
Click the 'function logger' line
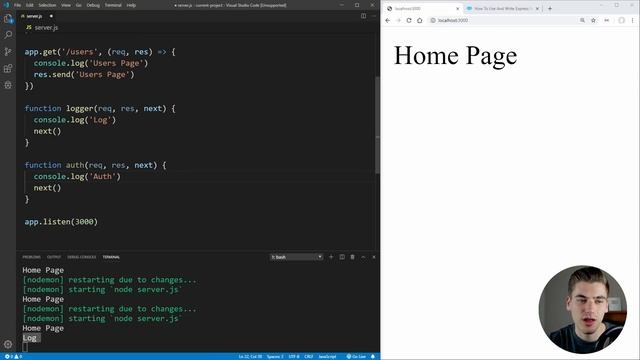(x=100, y=108)
